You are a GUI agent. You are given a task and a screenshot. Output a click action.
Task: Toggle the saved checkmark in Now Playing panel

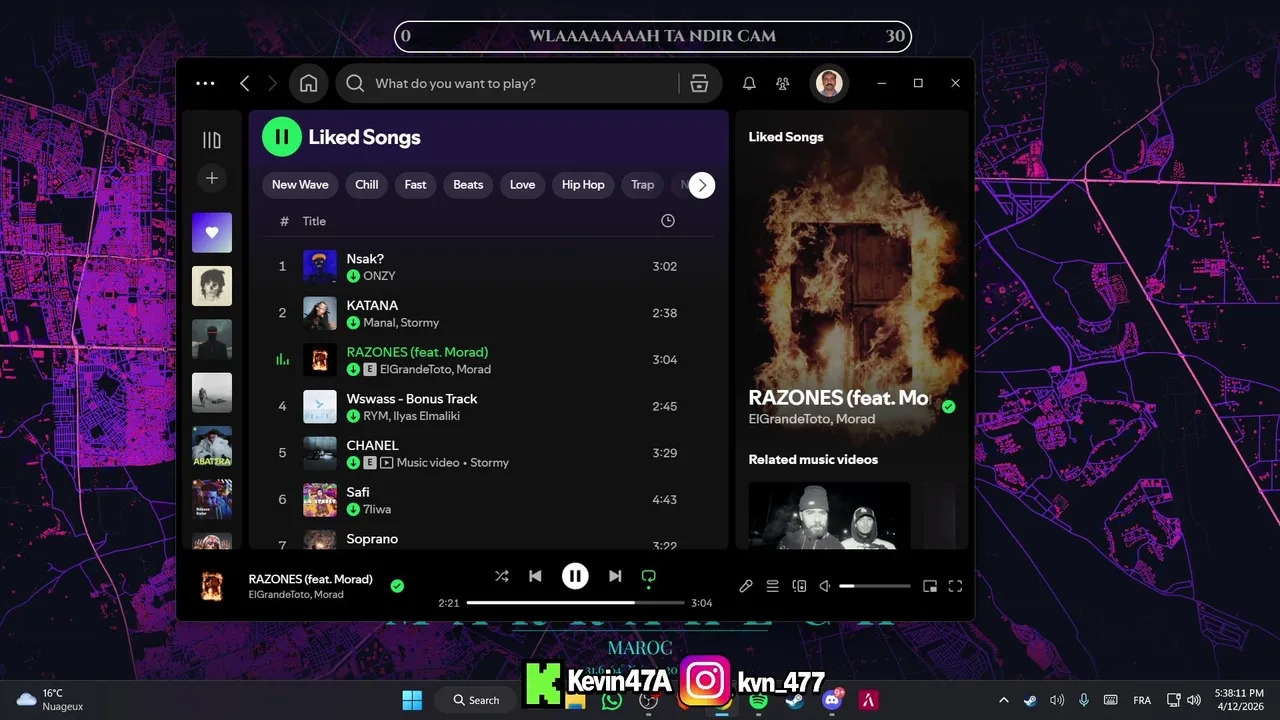(949, 407)
